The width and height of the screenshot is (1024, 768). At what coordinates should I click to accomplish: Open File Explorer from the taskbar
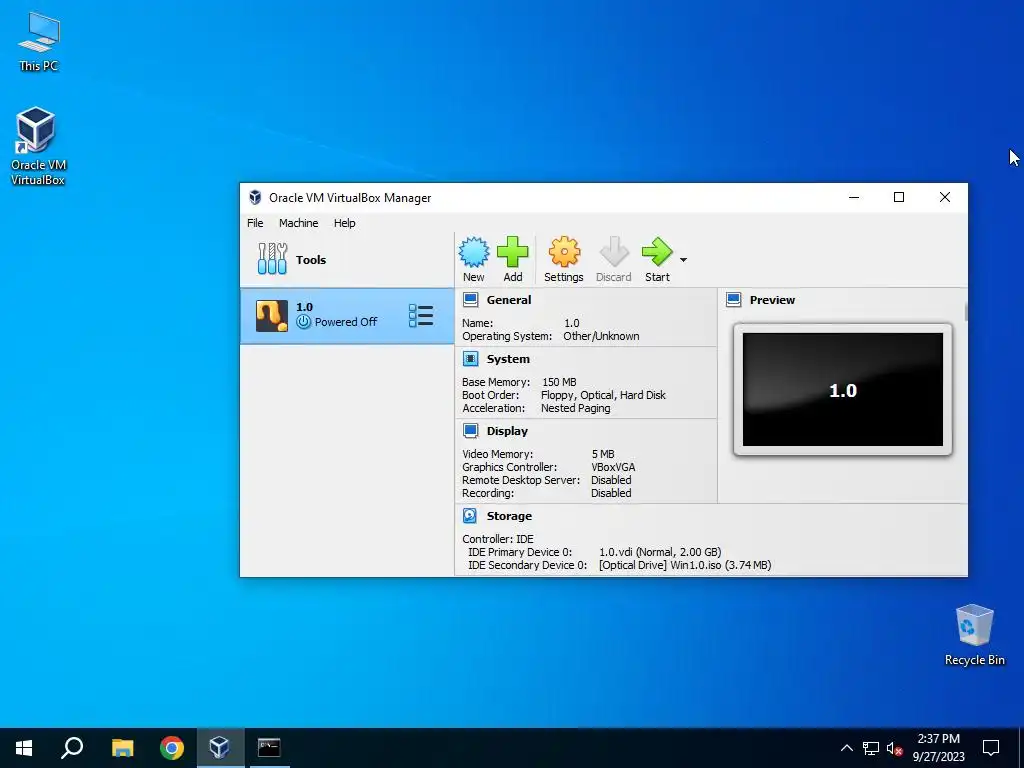[x=122, y=748]
